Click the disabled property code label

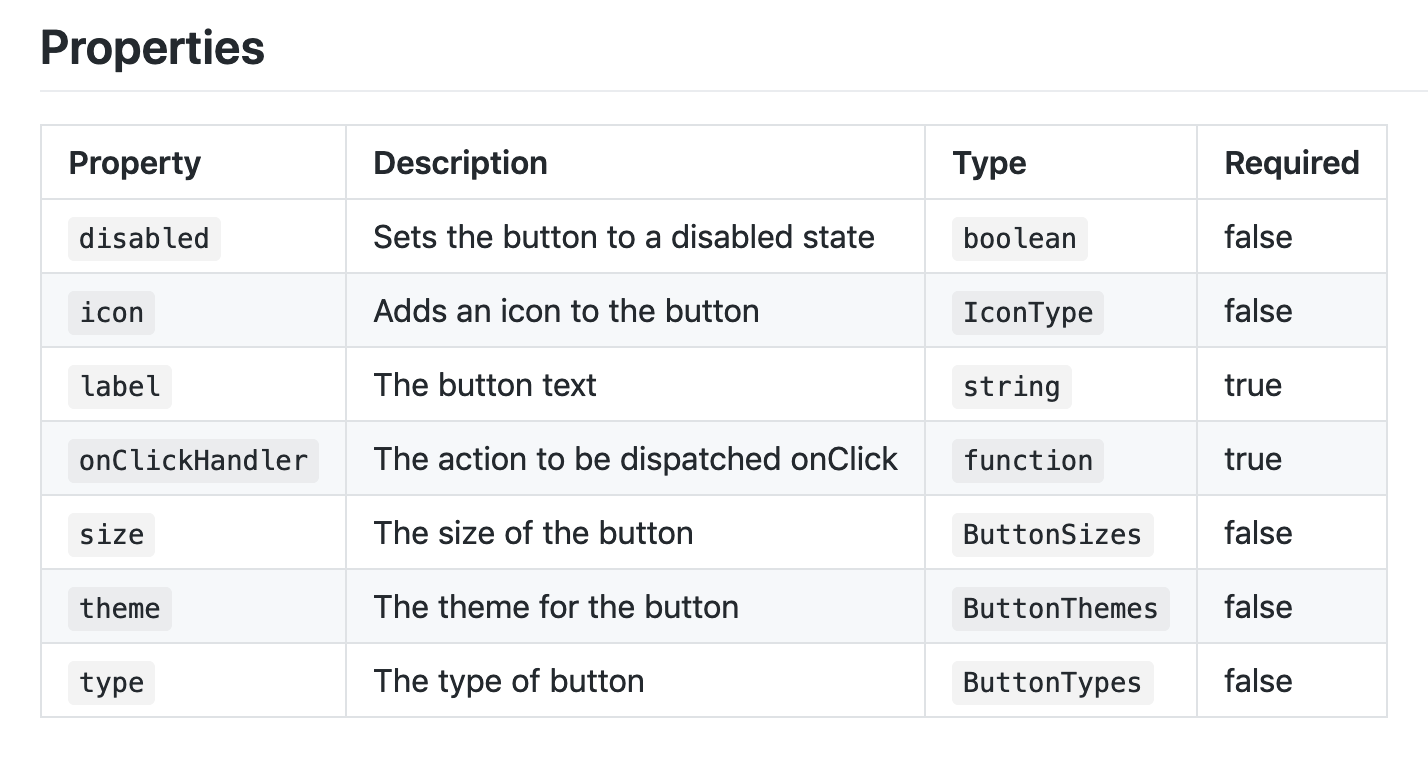click(x=144, y=239)
